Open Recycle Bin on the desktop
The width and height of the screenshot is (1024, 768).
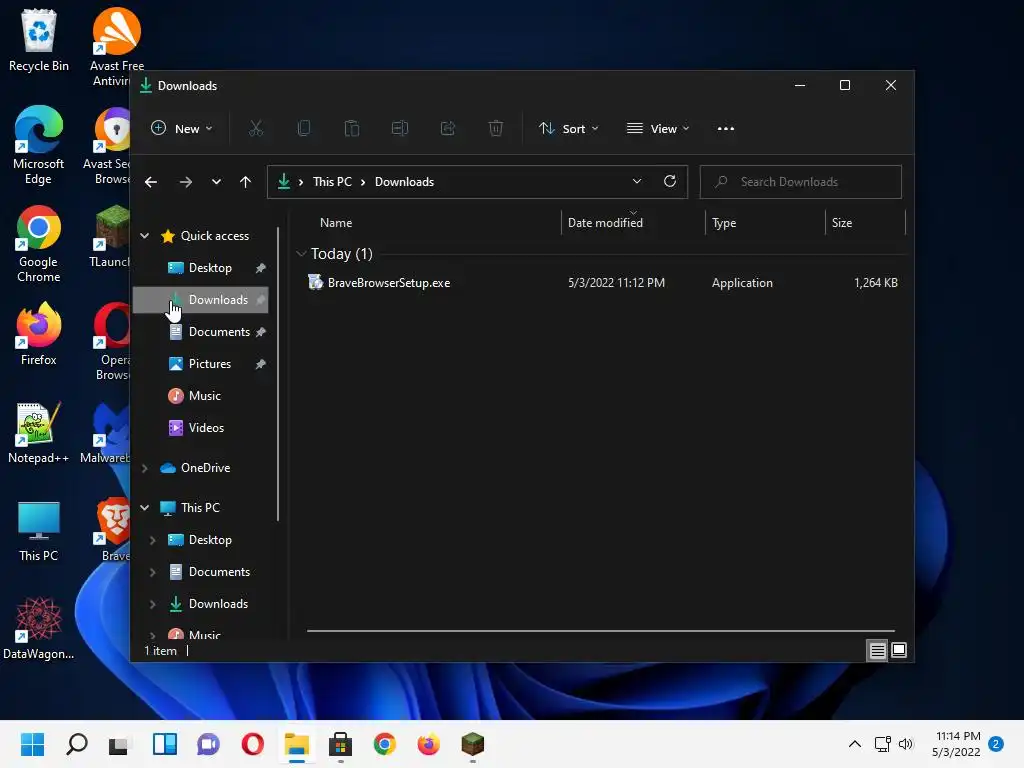coord(39,40)
